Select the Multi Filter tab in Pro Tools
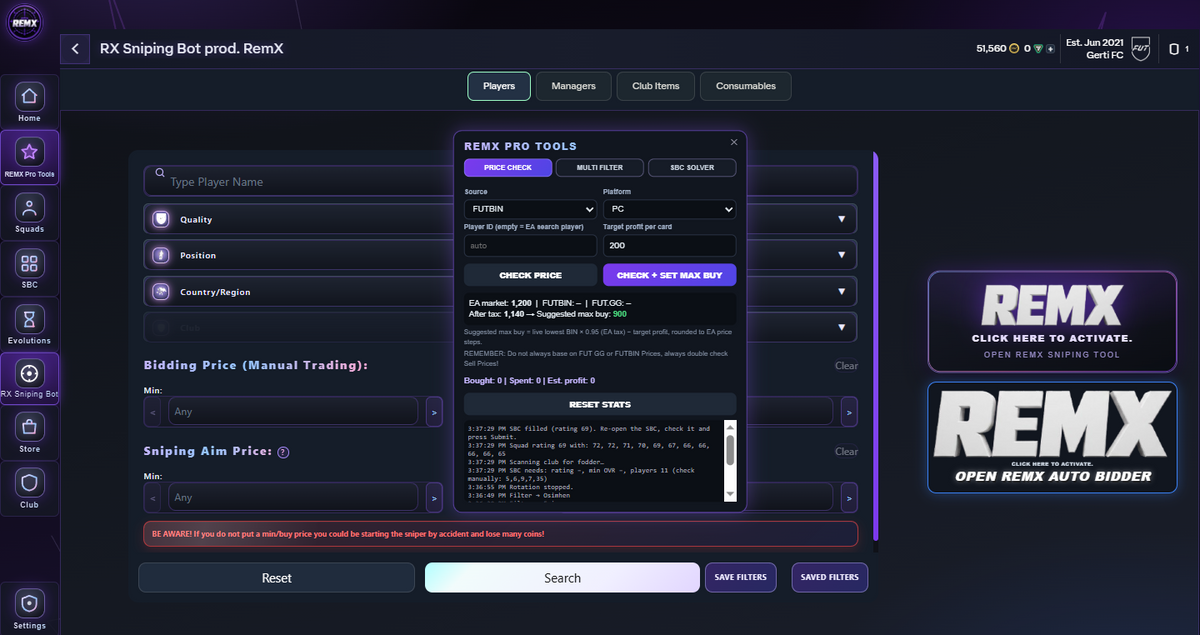1200x635 pixels. coord(600,167)
